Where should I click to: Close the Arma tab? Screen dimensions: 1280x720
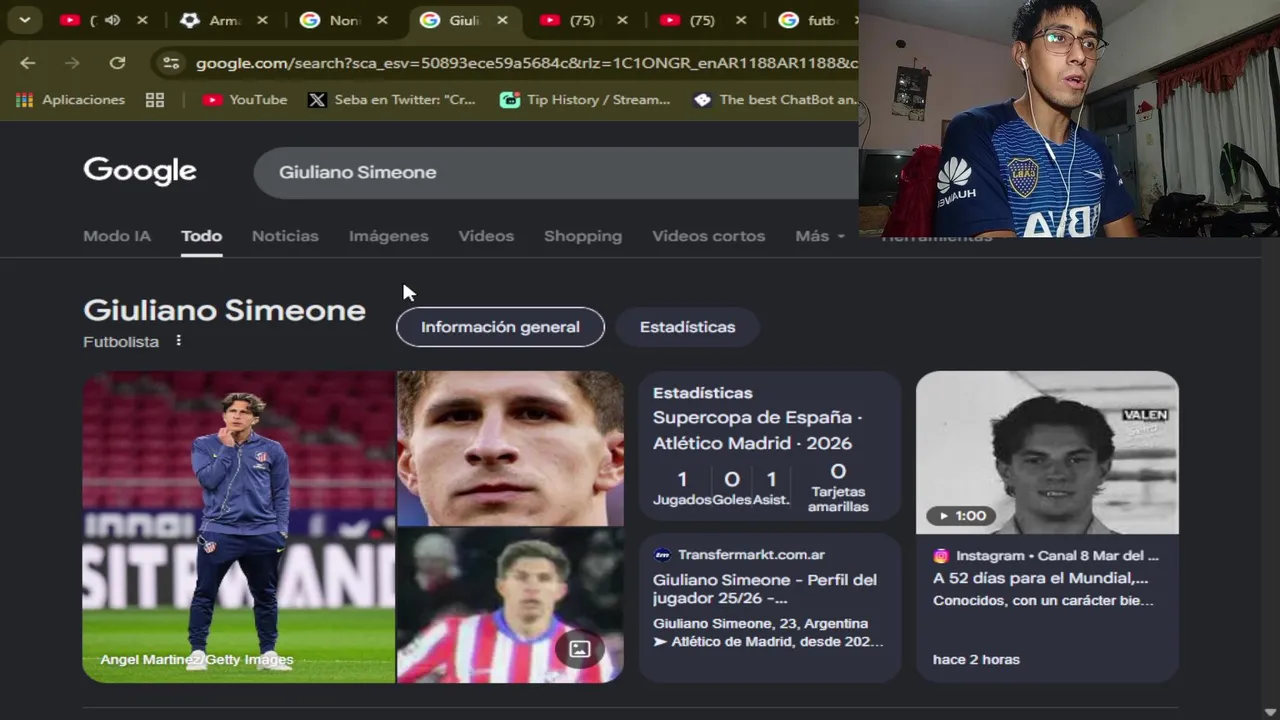262,20
